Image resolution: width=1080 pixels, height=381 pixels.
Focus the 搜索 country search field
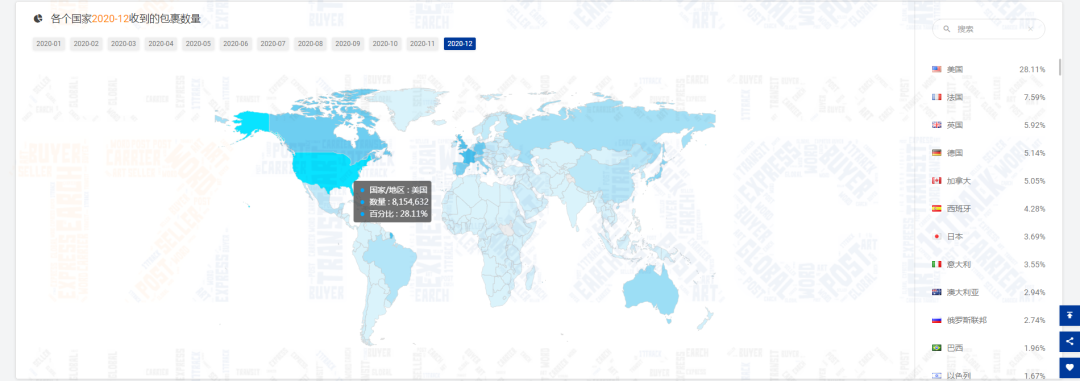(988, 29)
